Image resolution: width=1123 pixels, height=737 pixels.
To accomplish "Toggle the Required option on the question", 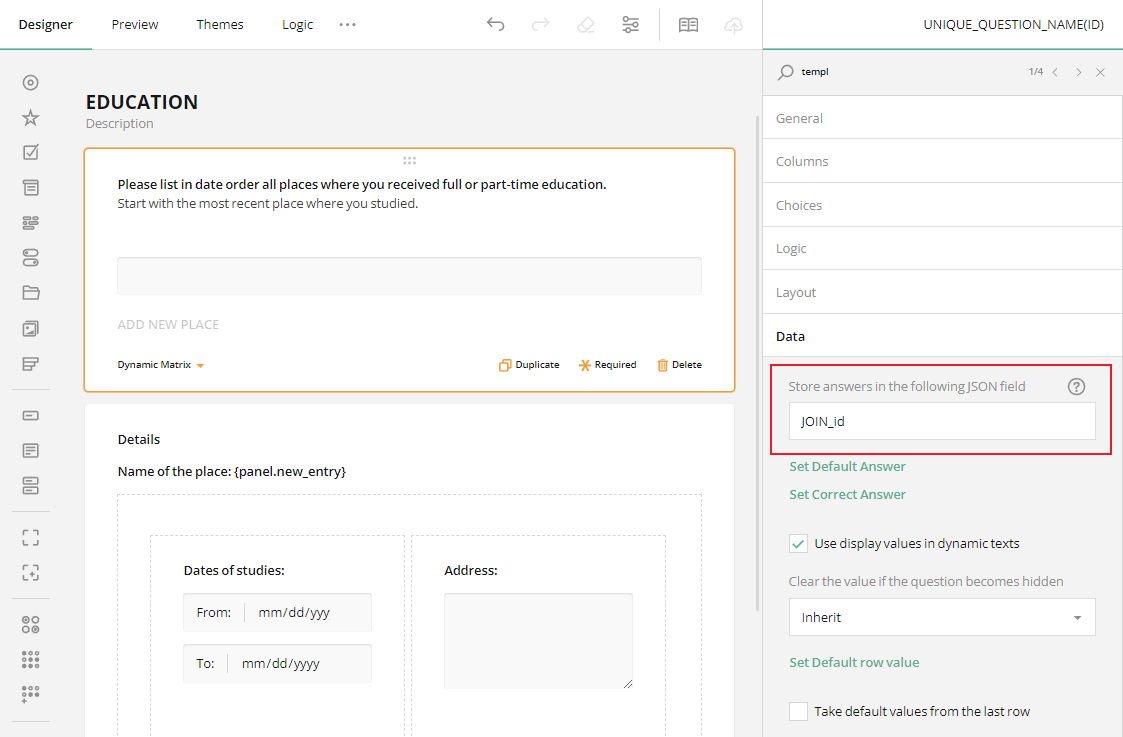I will click(x=607, y=365).
